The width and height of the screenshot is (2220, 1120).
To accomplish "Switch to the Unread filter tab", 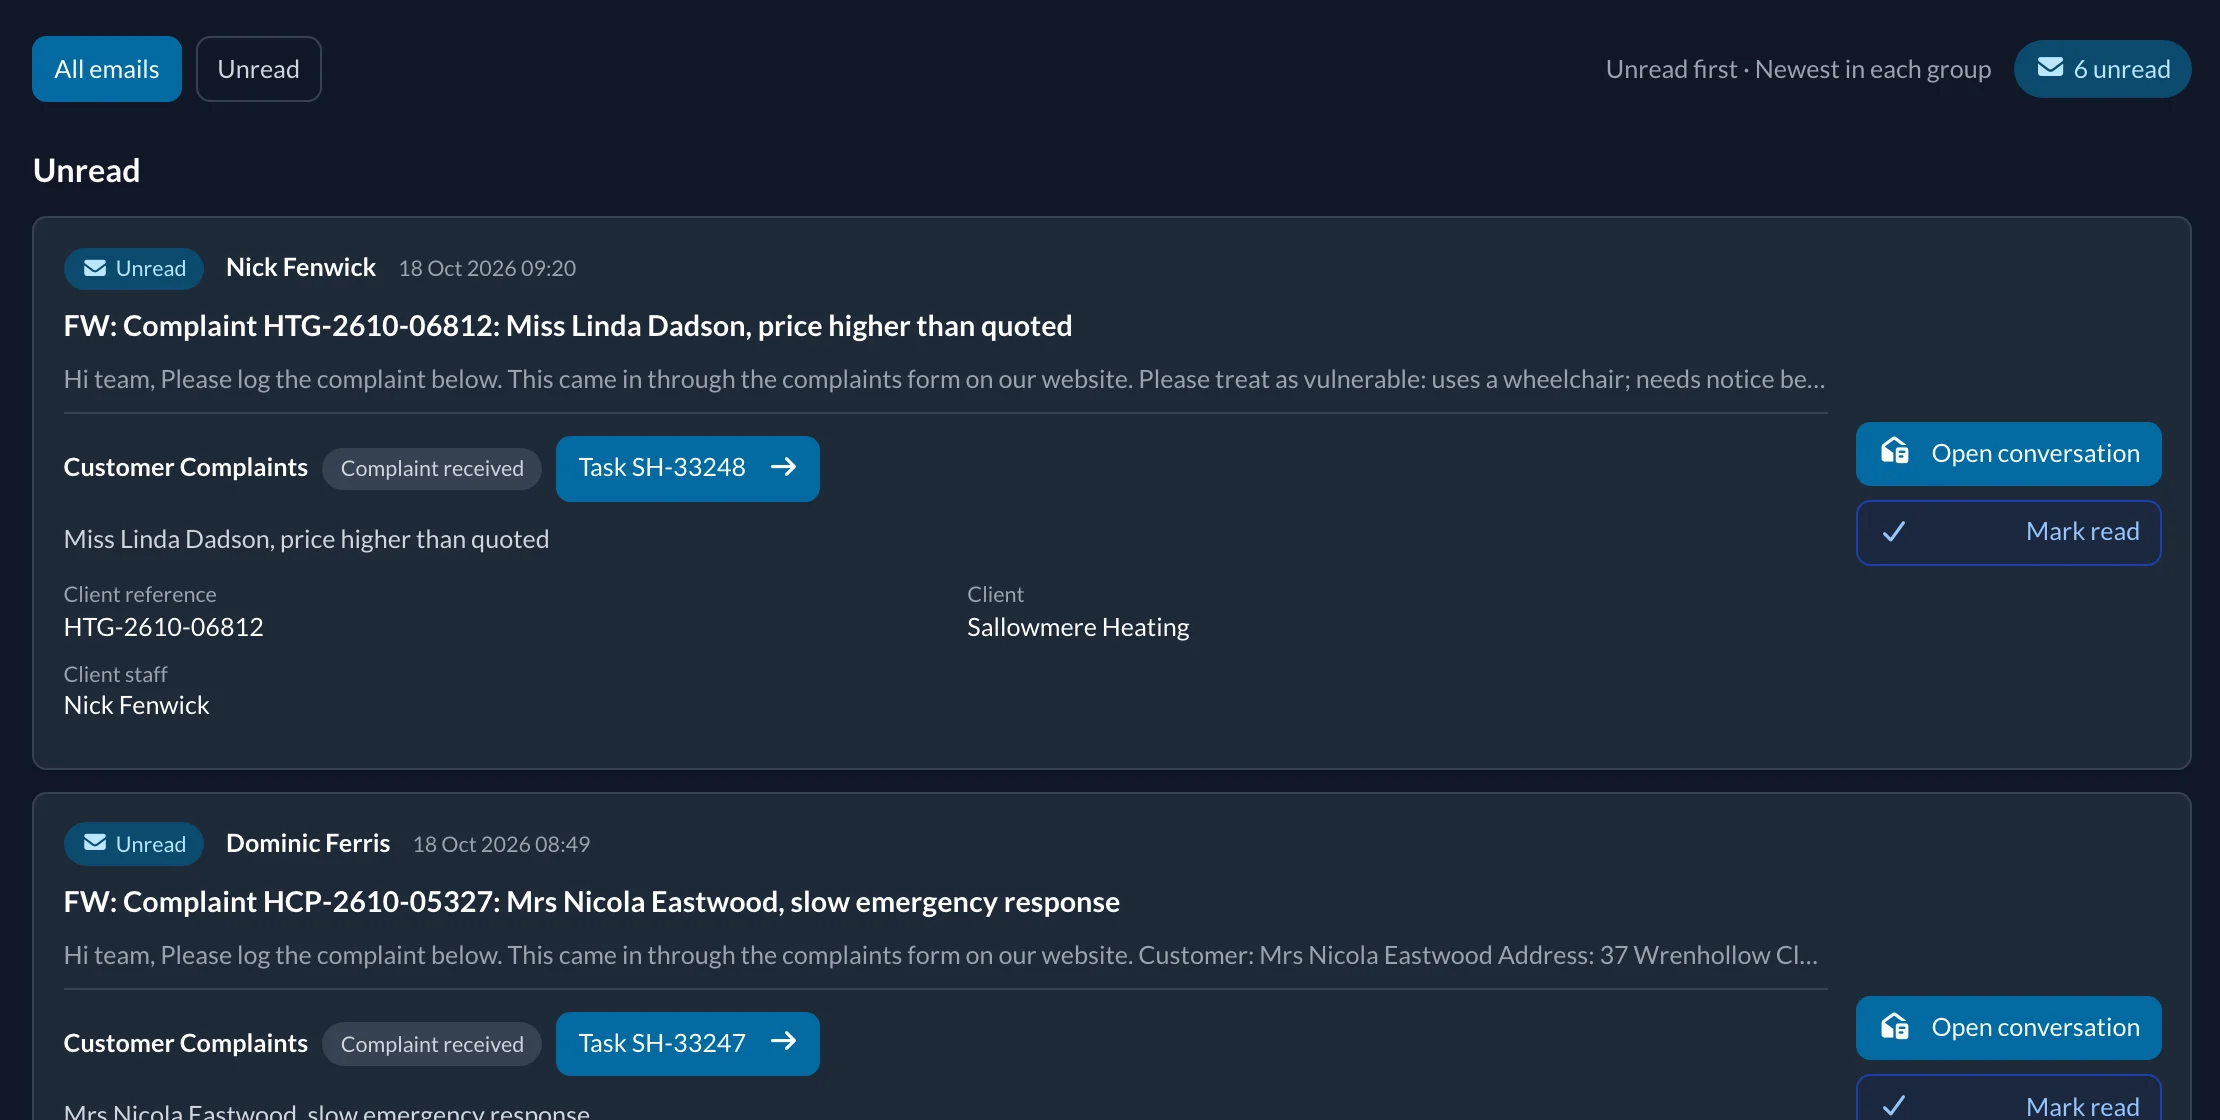I will [x=258, y=69].
